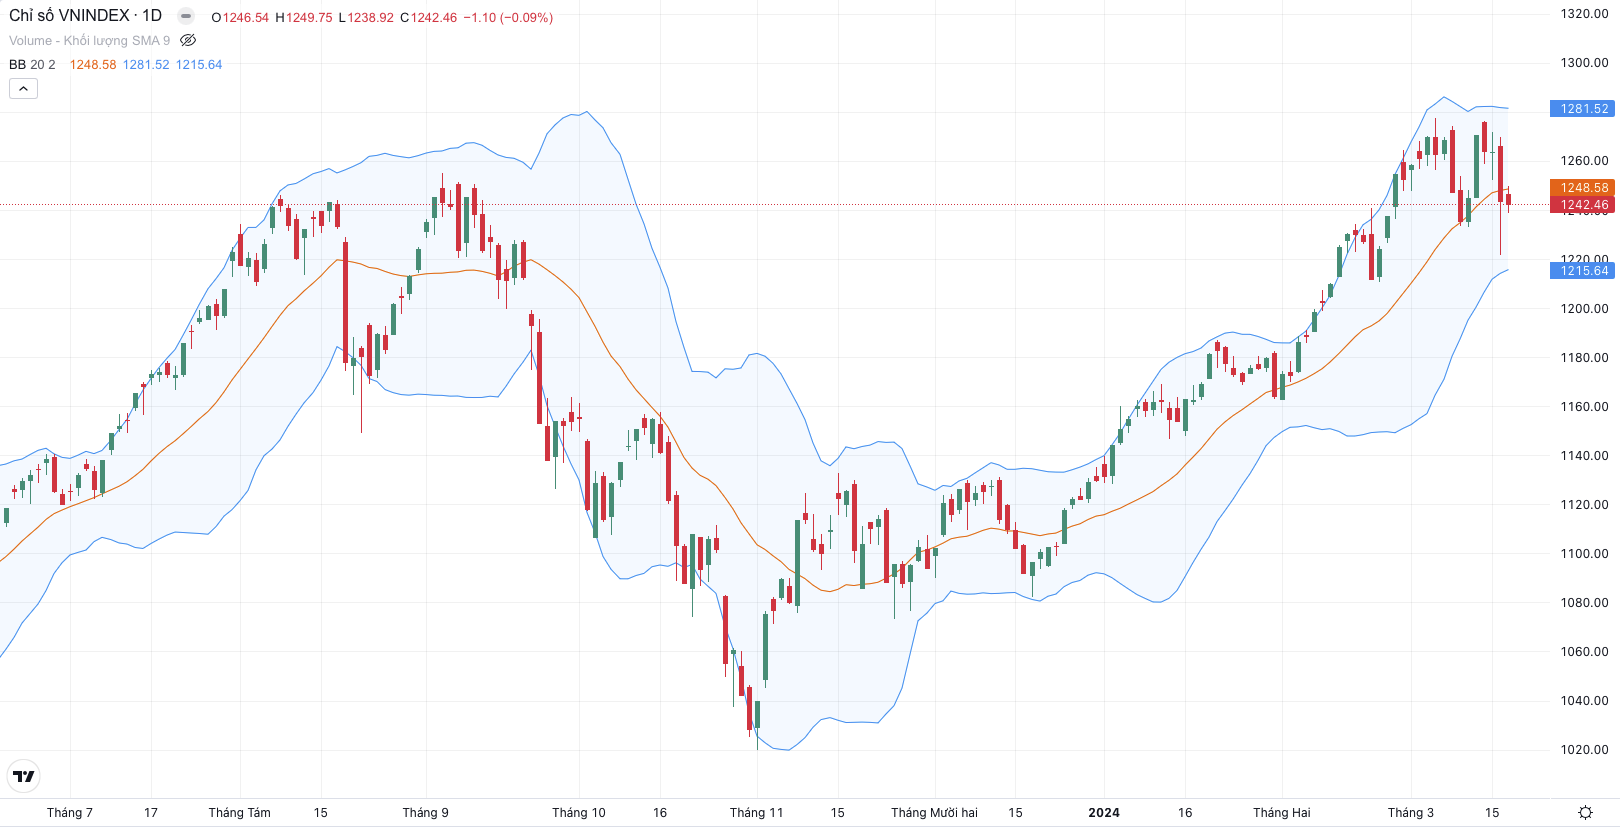The width and height of the screenshot is (1620, 828).
Task: Click the 1140.00 price scale label
Action: click(1584, 456)
